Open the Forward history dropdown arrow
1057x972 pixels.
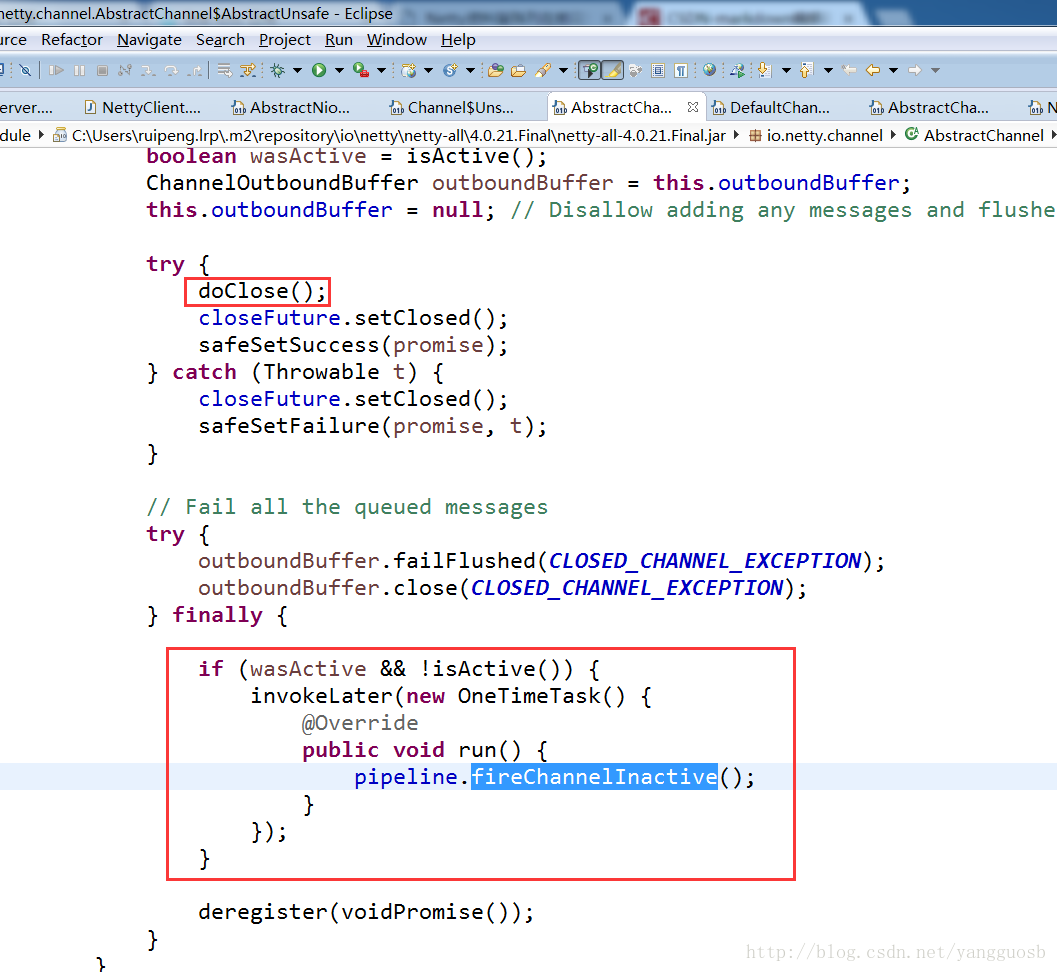pyautogui.click(x=936, y=70)
